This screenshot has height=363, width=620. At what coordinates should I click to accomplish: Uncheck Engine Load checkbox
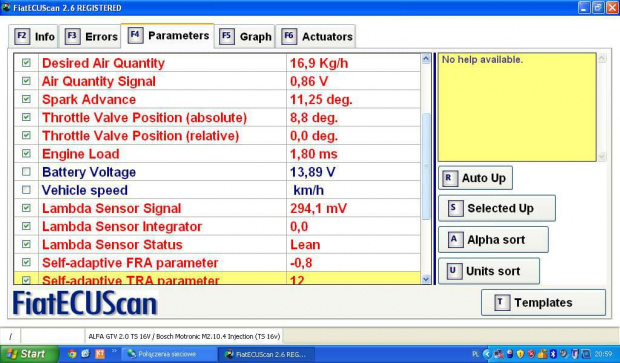pos(26,153)
